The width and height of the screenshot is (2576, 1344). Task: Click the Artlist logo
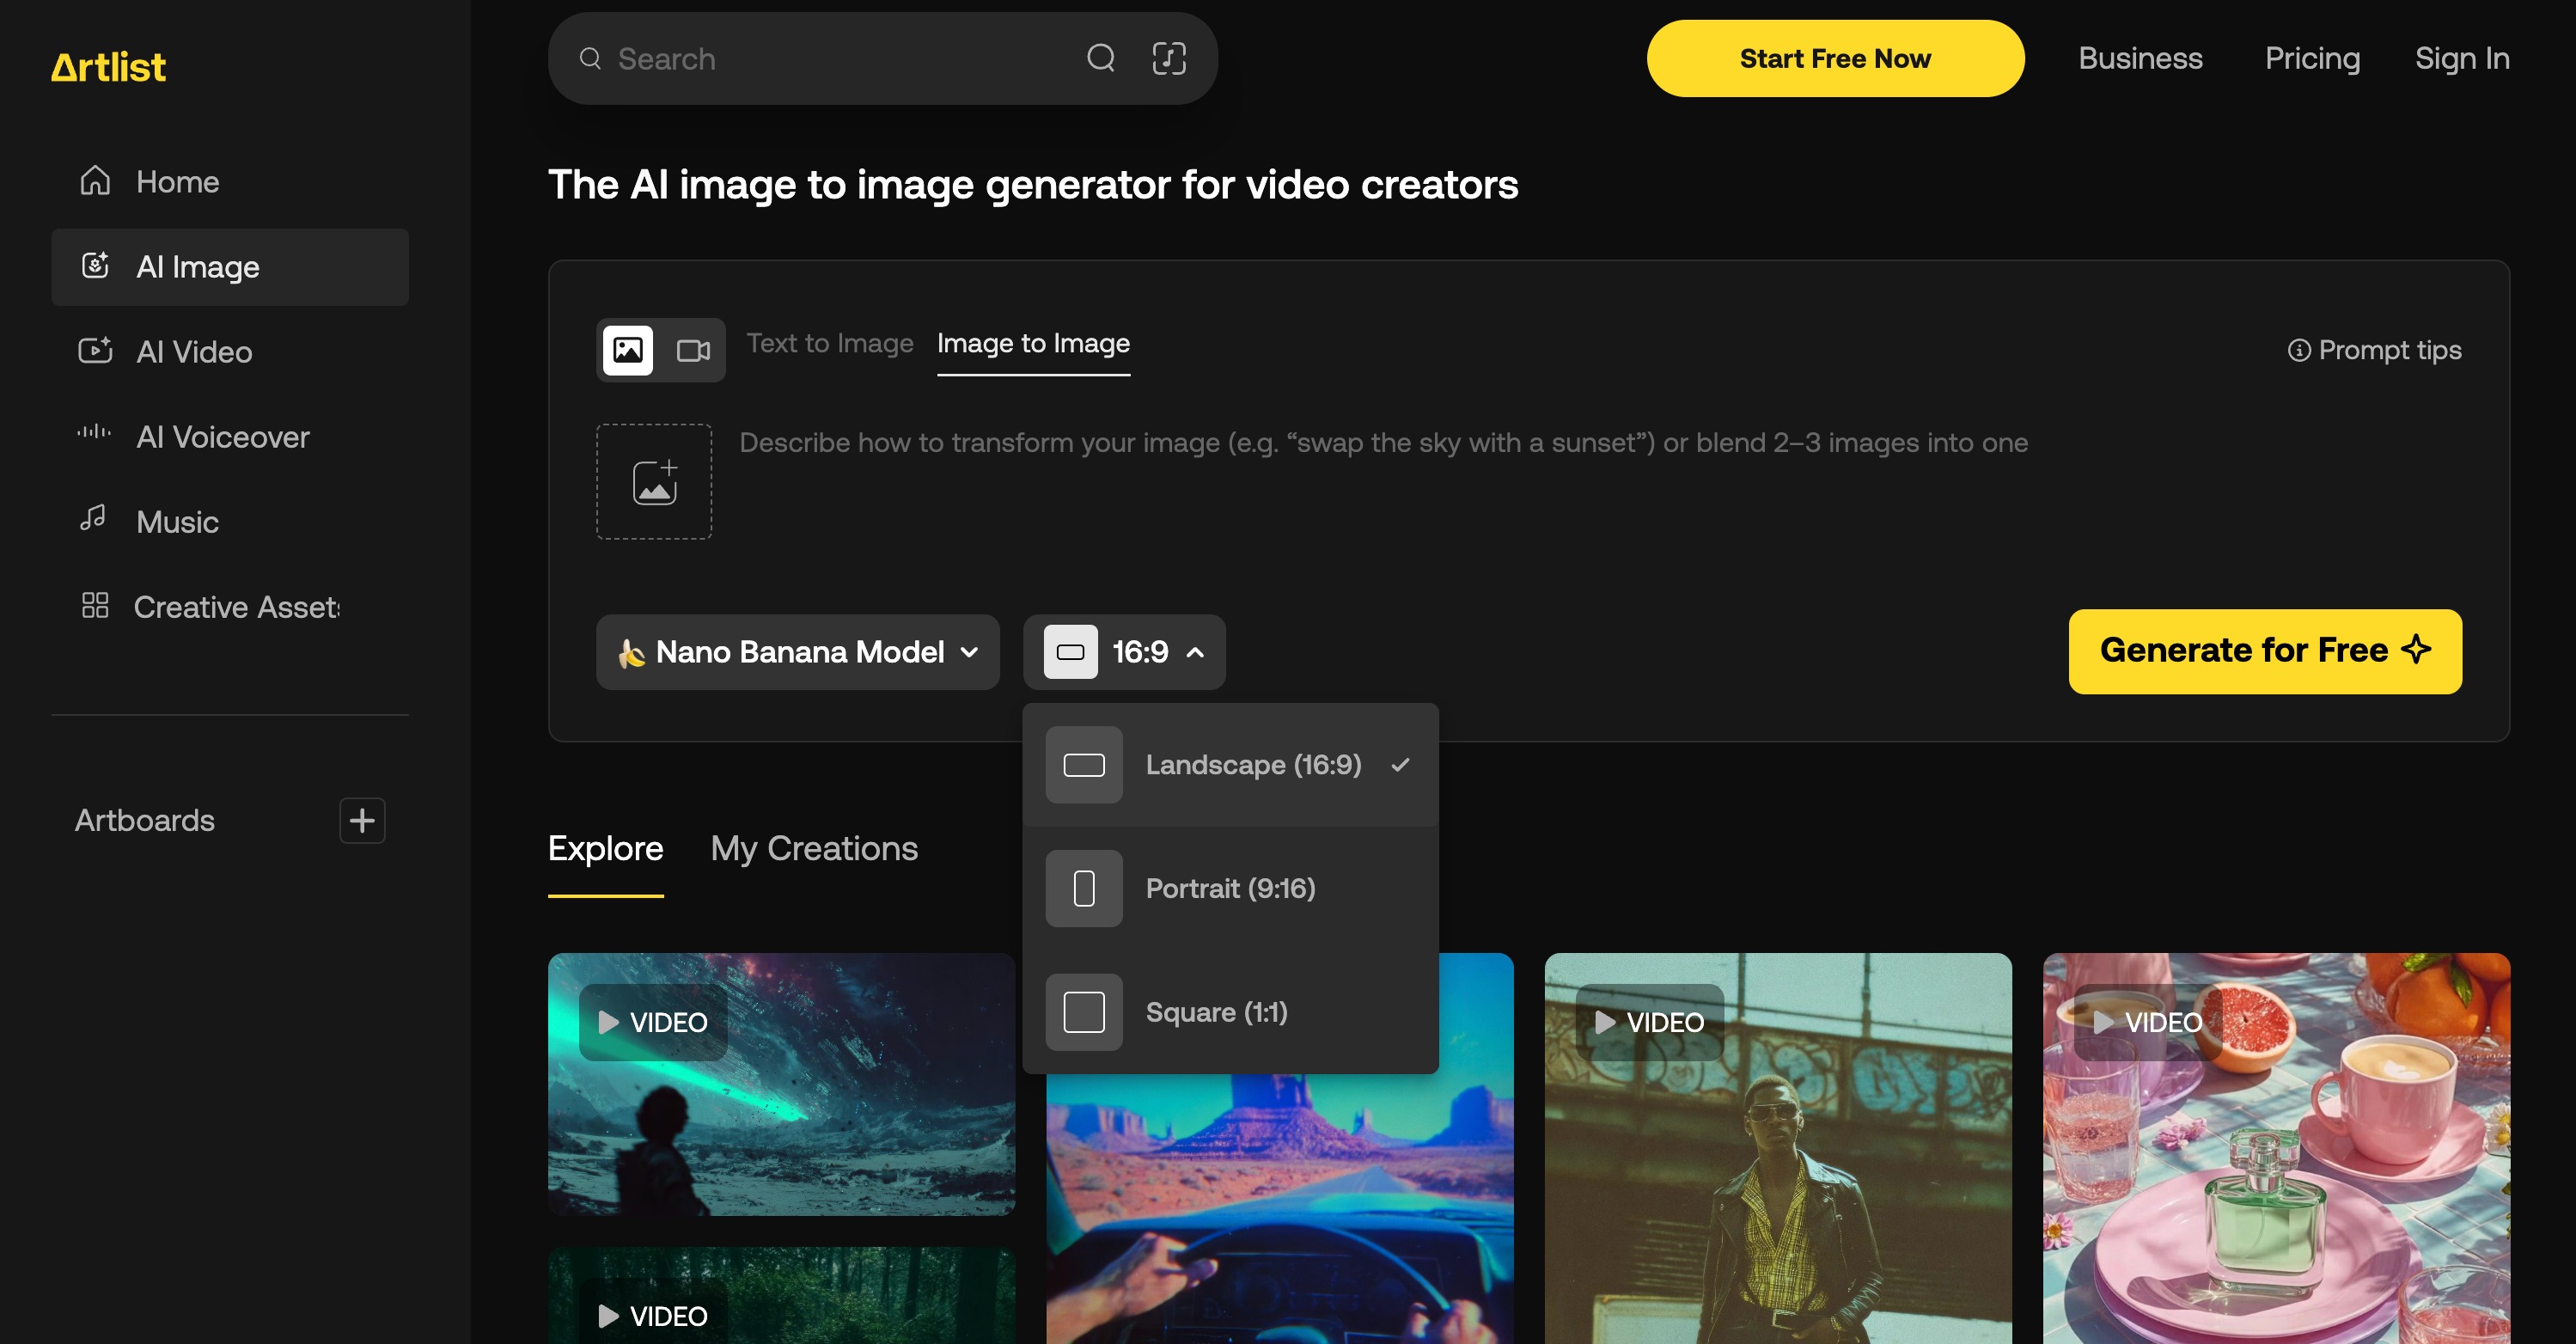[108, 67]
